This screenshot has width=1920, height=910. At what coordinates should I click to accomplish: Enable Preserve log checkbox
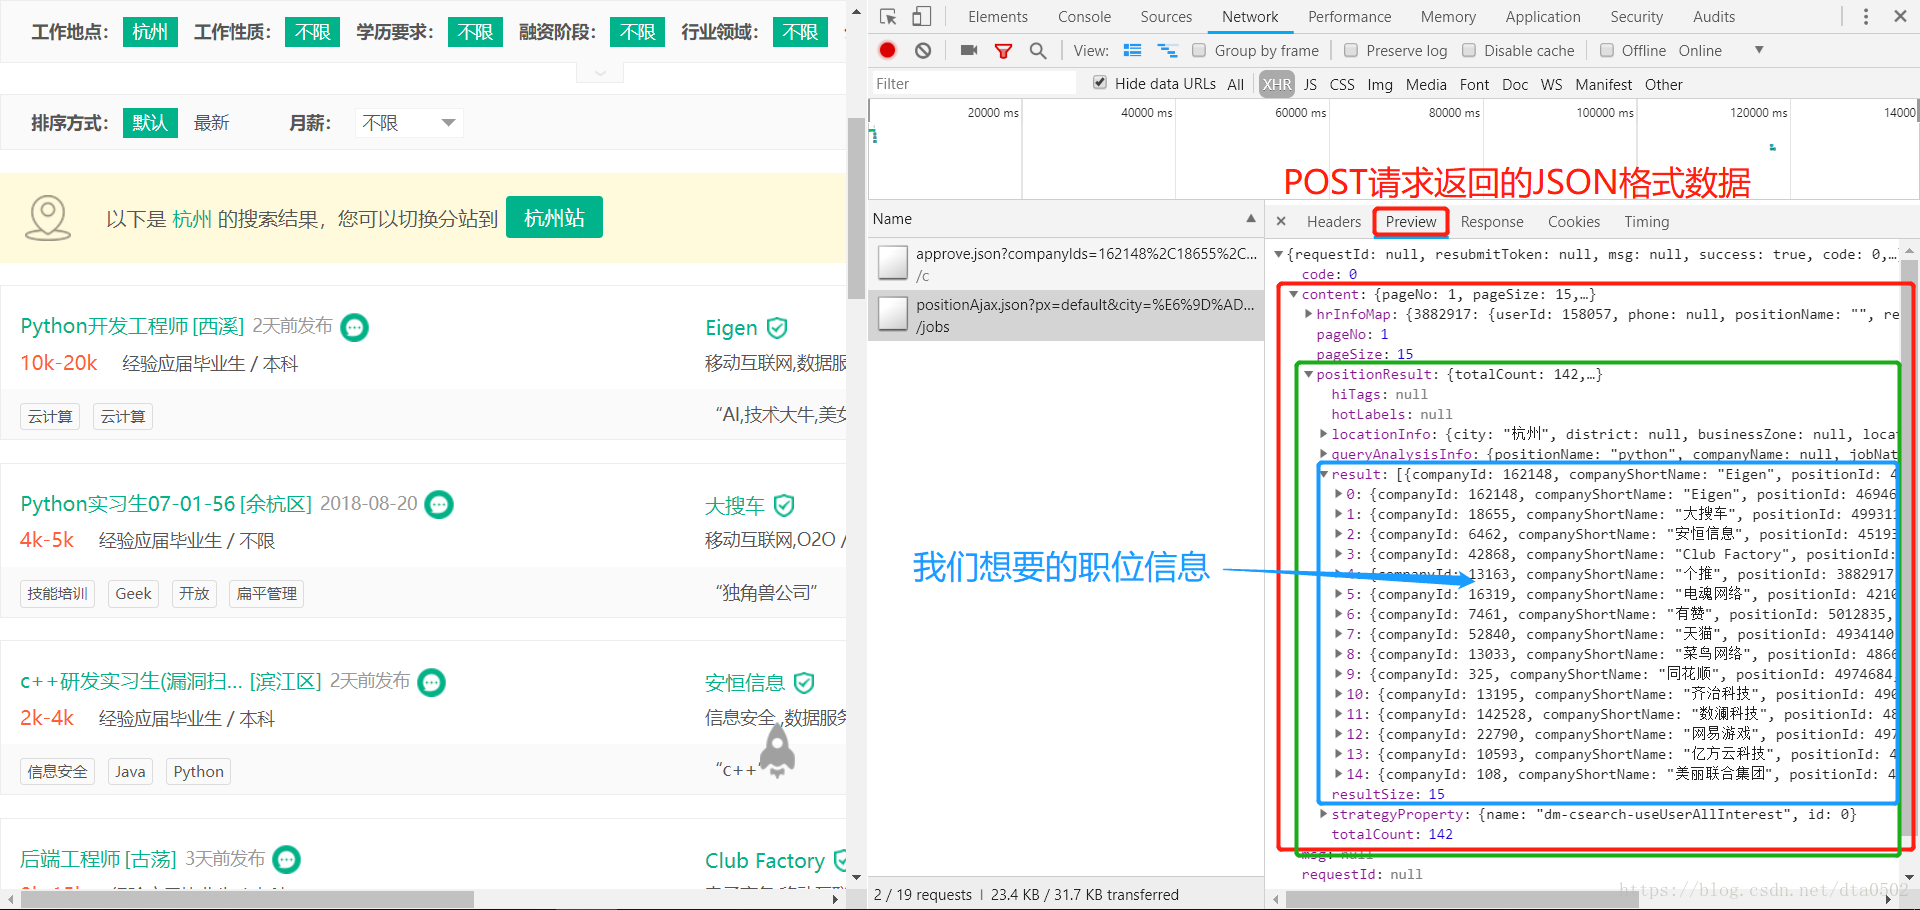(x=1351, y=50)
